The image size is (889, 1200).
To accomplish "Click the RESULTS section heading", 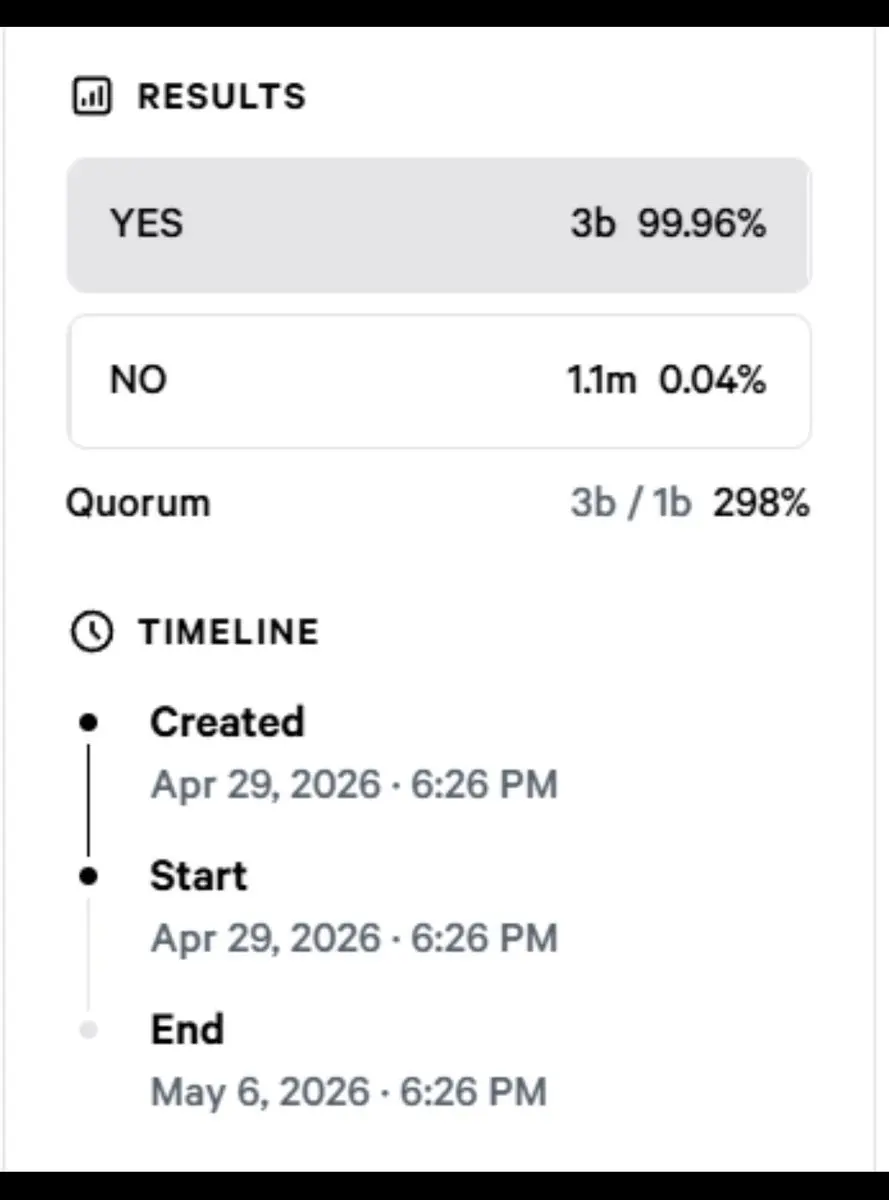I will pyautogui.click(x=221, y=97).
